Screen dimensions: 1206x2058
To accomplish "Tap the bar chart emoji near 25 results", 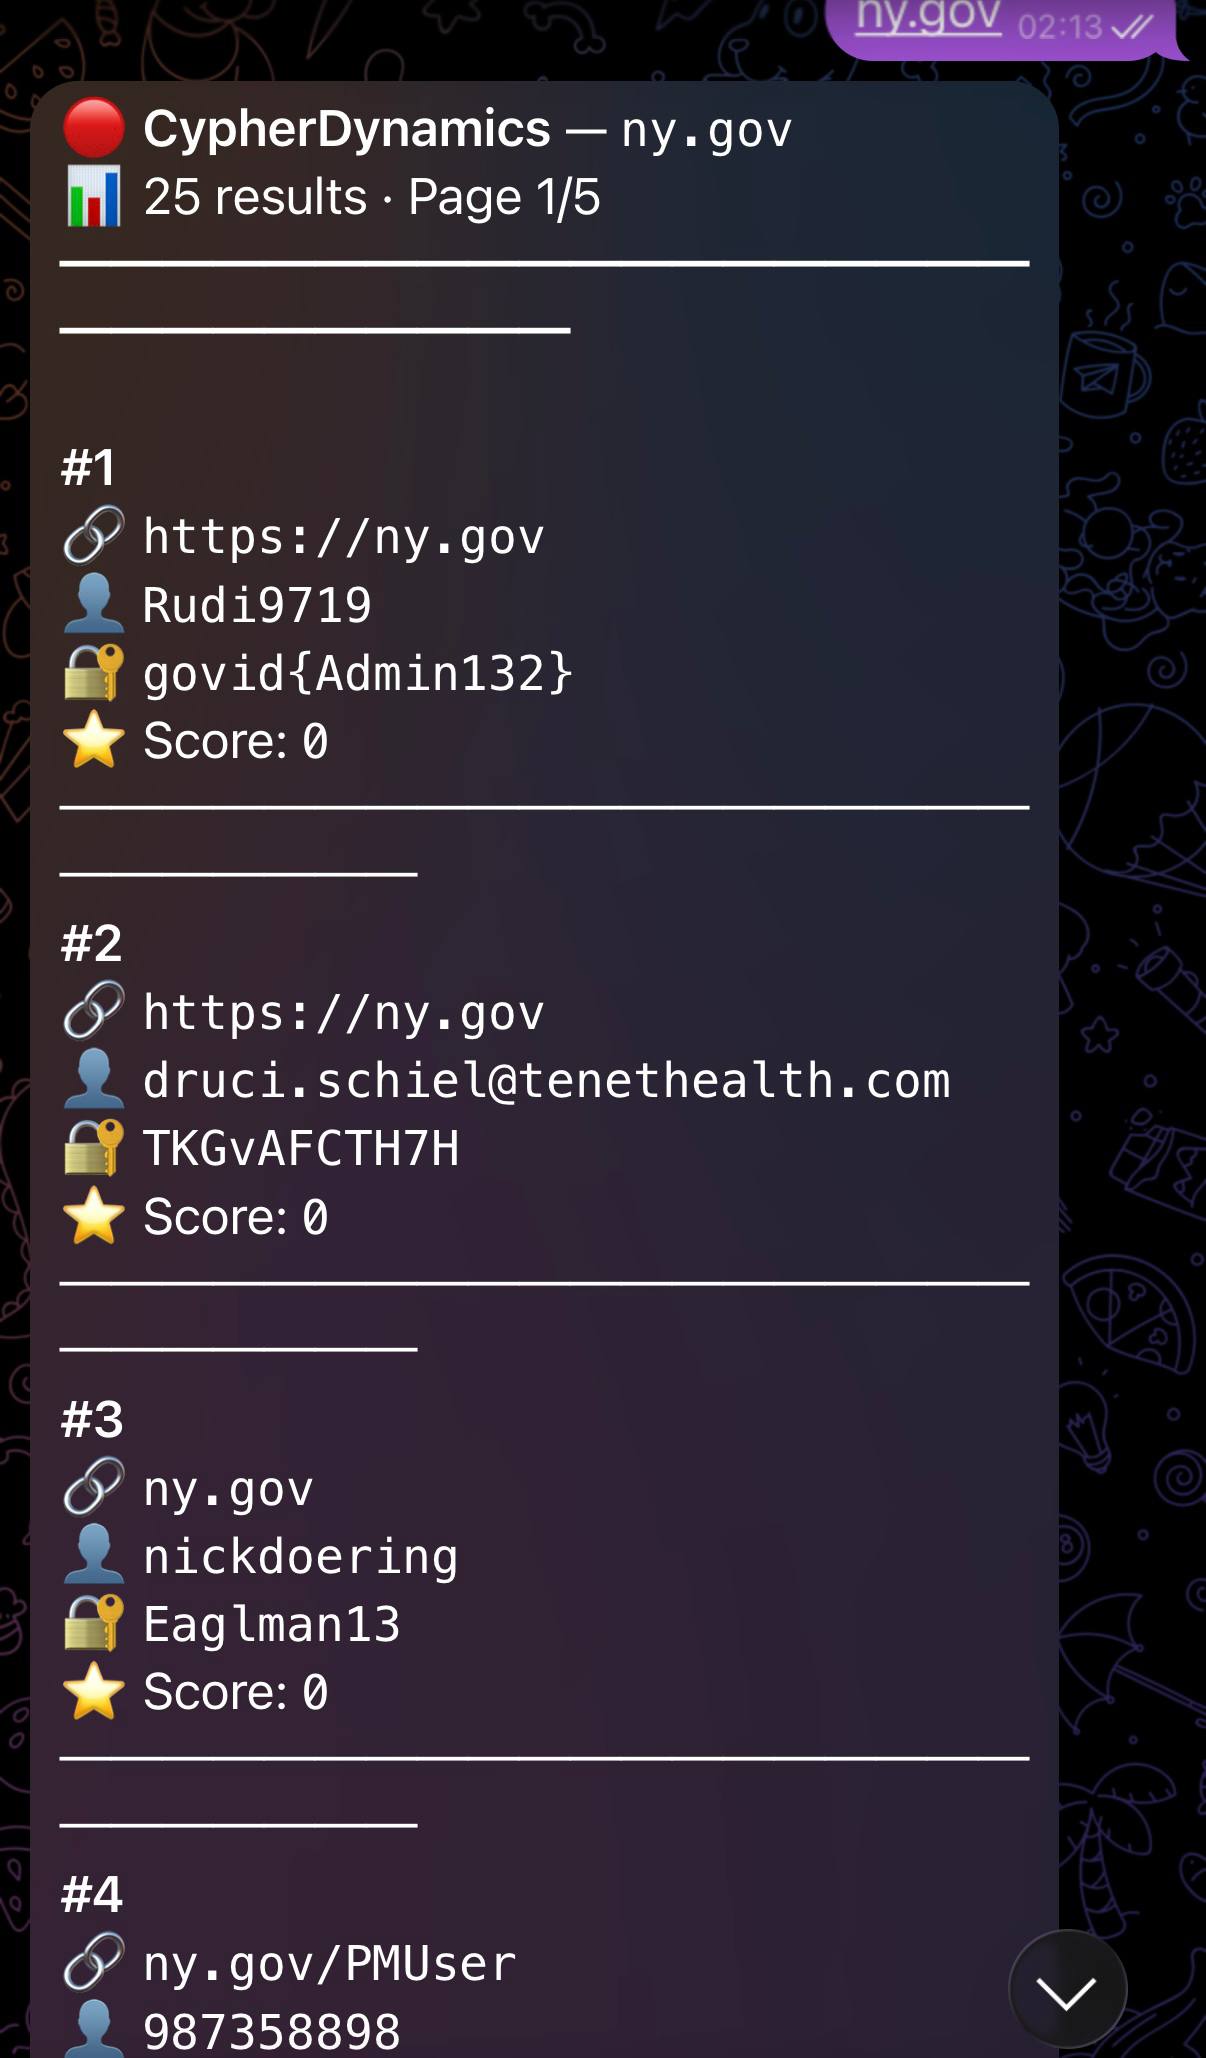I will [x=93, y=196].
